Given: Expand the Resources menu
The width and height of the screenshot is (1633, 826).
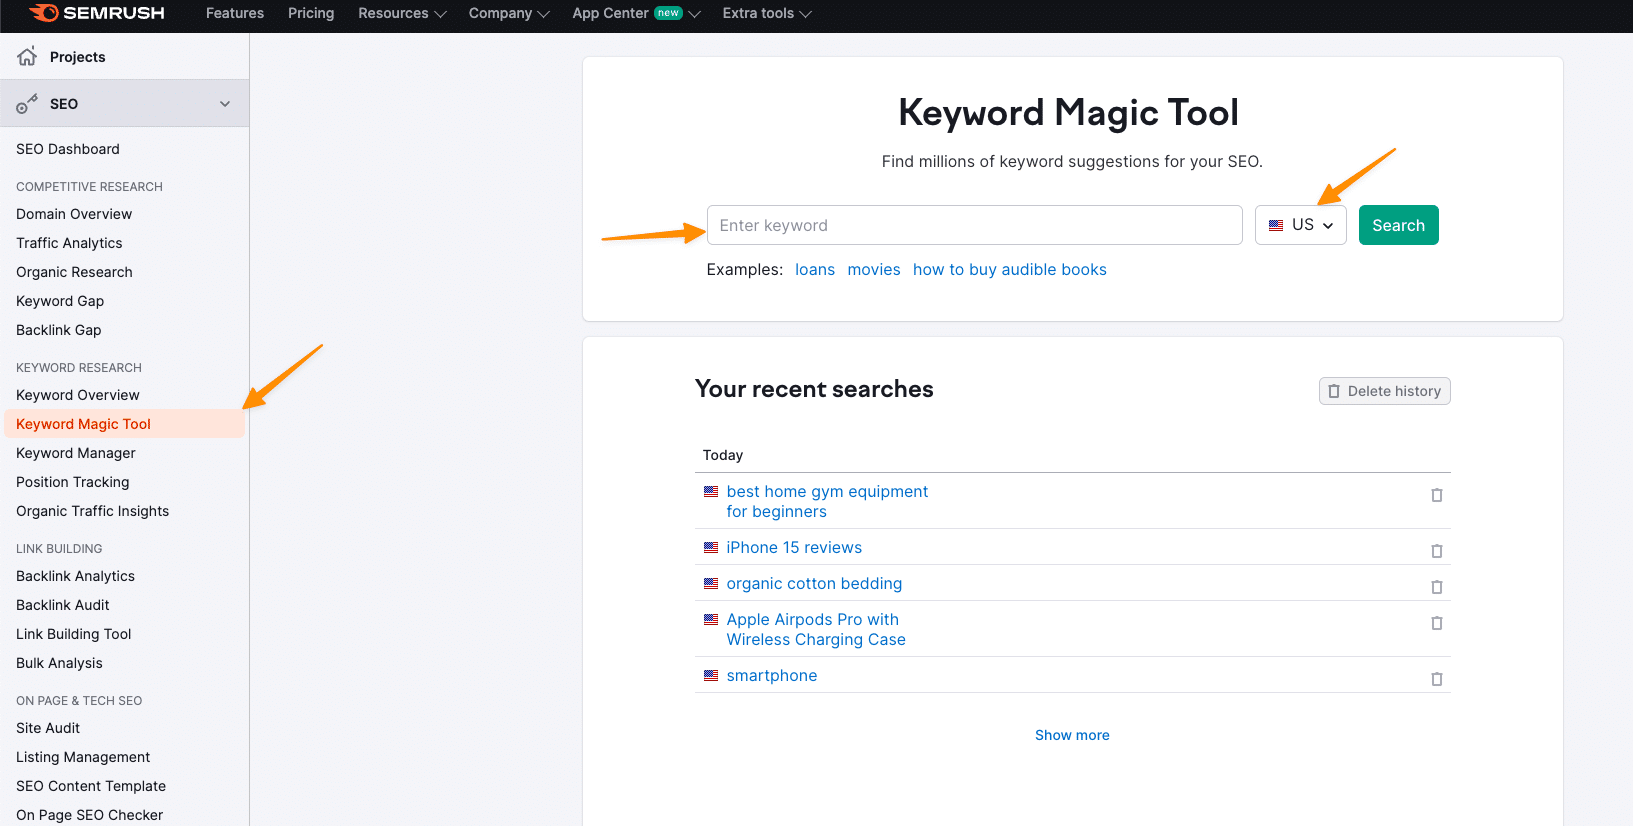Looking at the screenshot, I should [402, 13].
